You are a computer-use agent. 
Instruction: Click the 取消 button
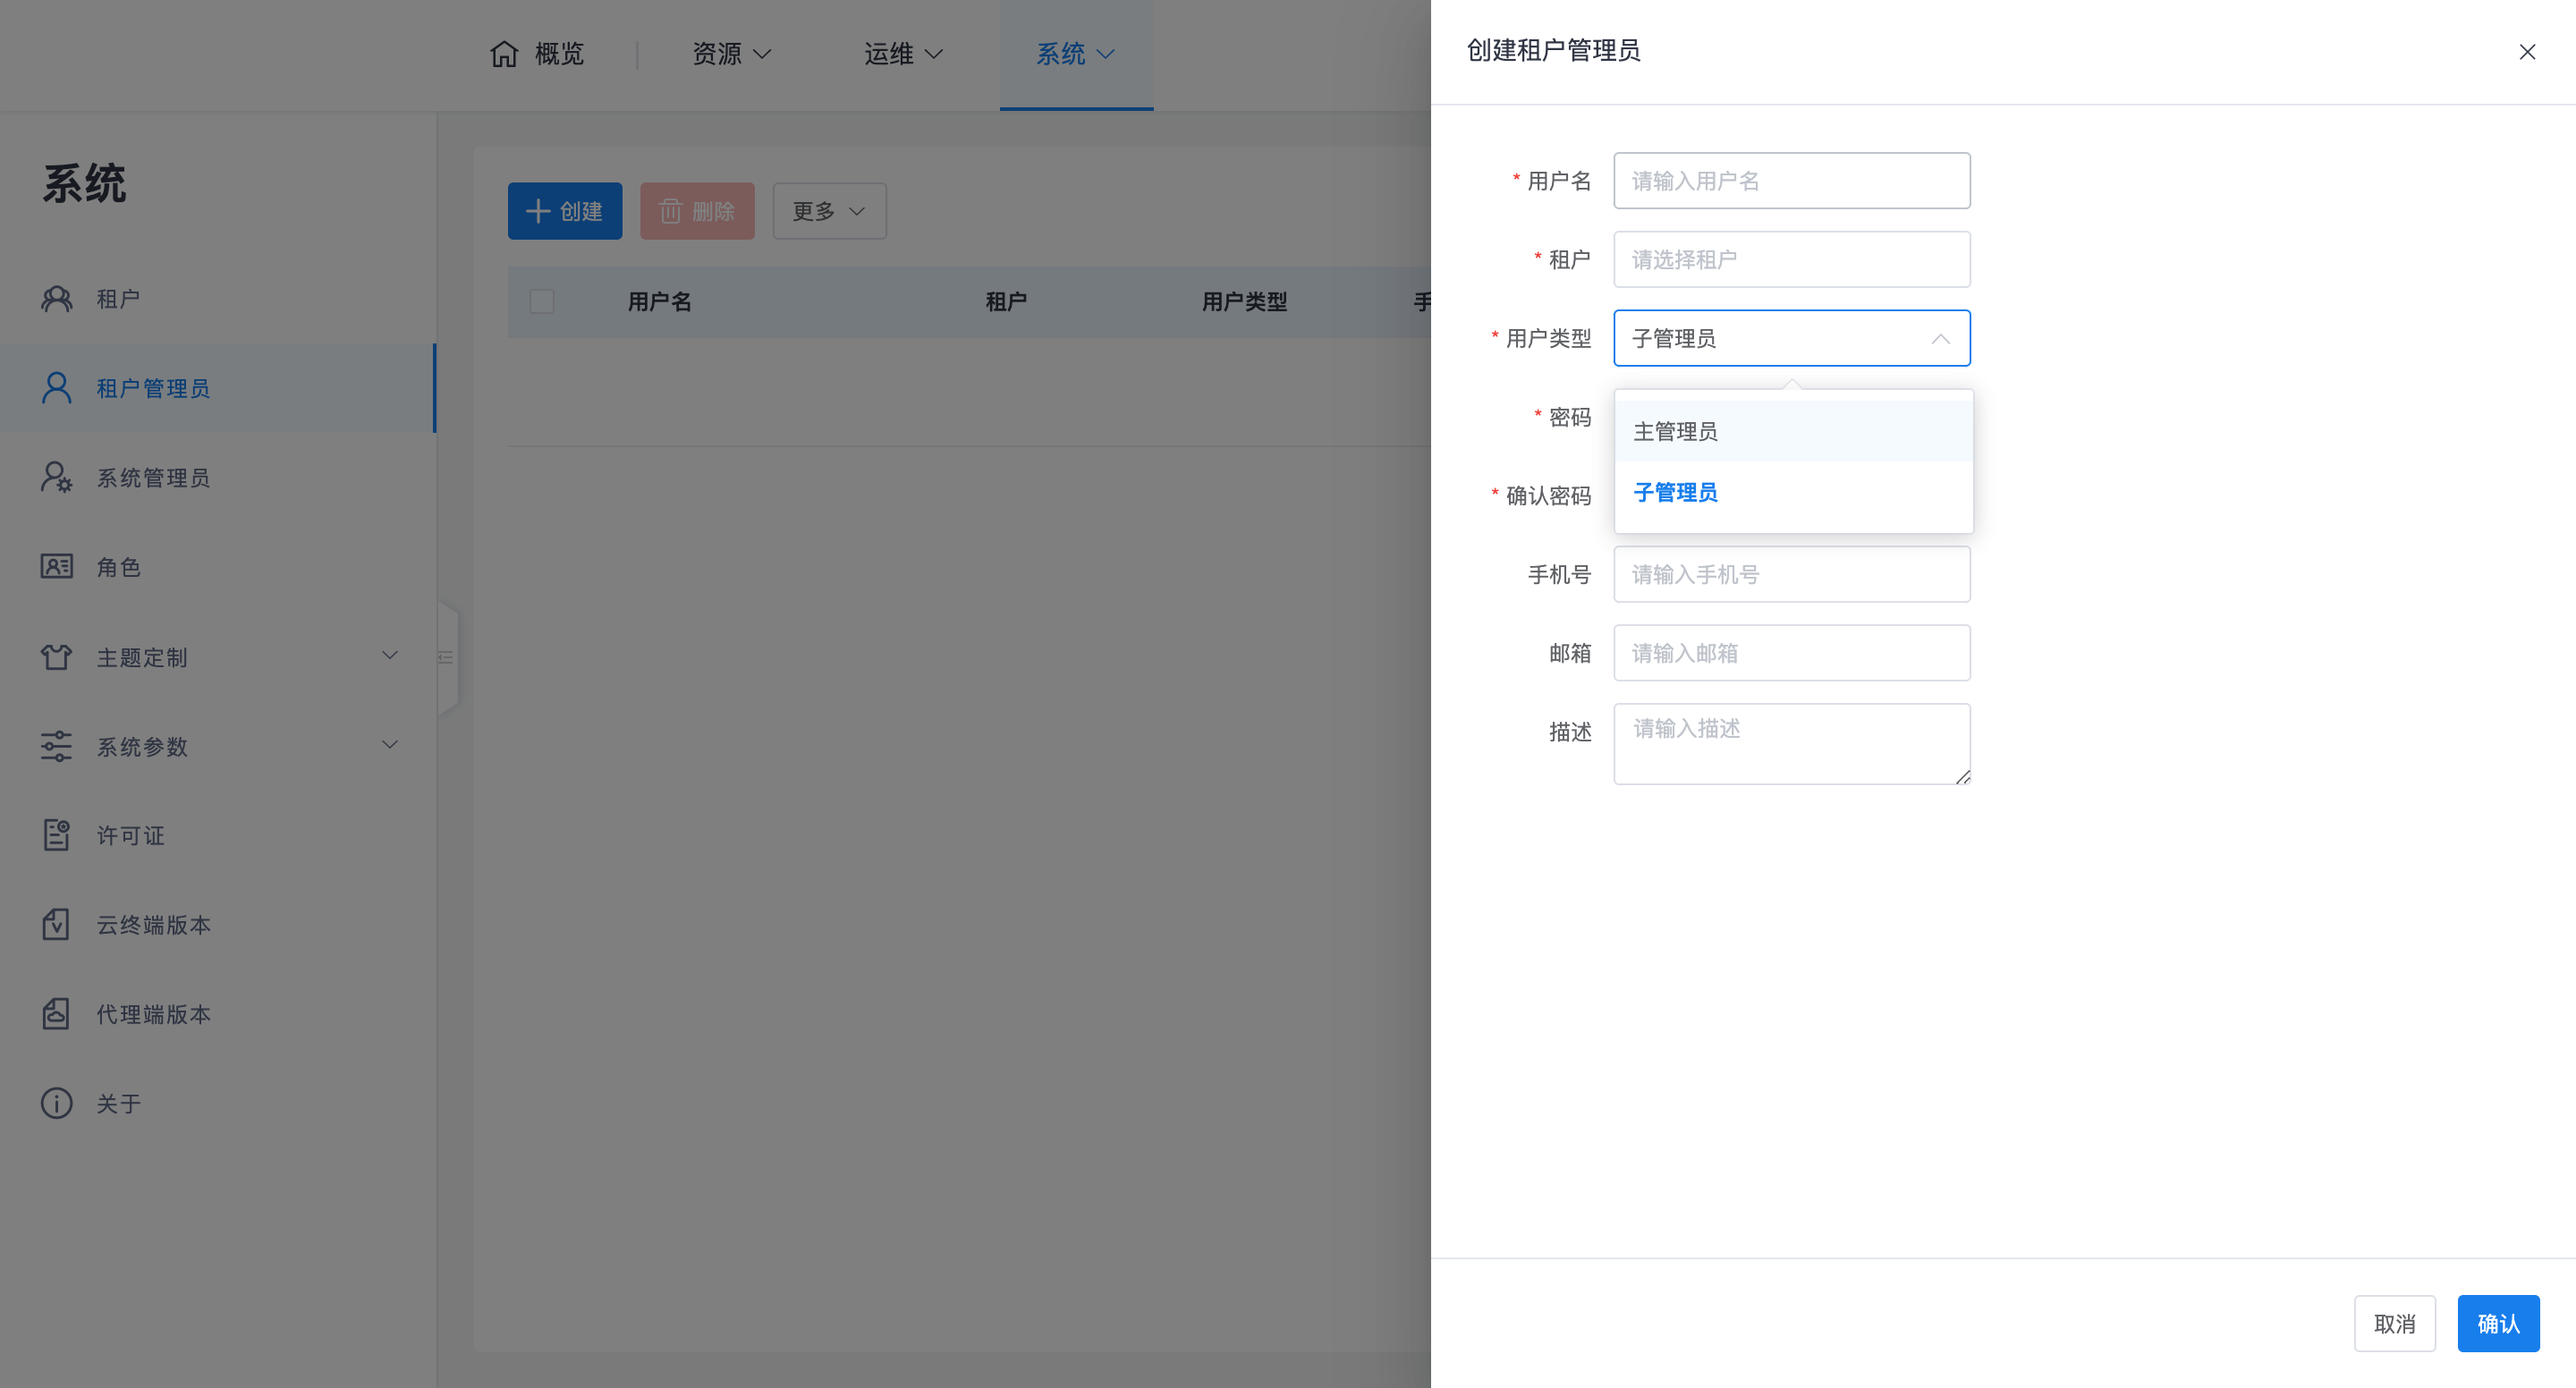point(2395,1324)
